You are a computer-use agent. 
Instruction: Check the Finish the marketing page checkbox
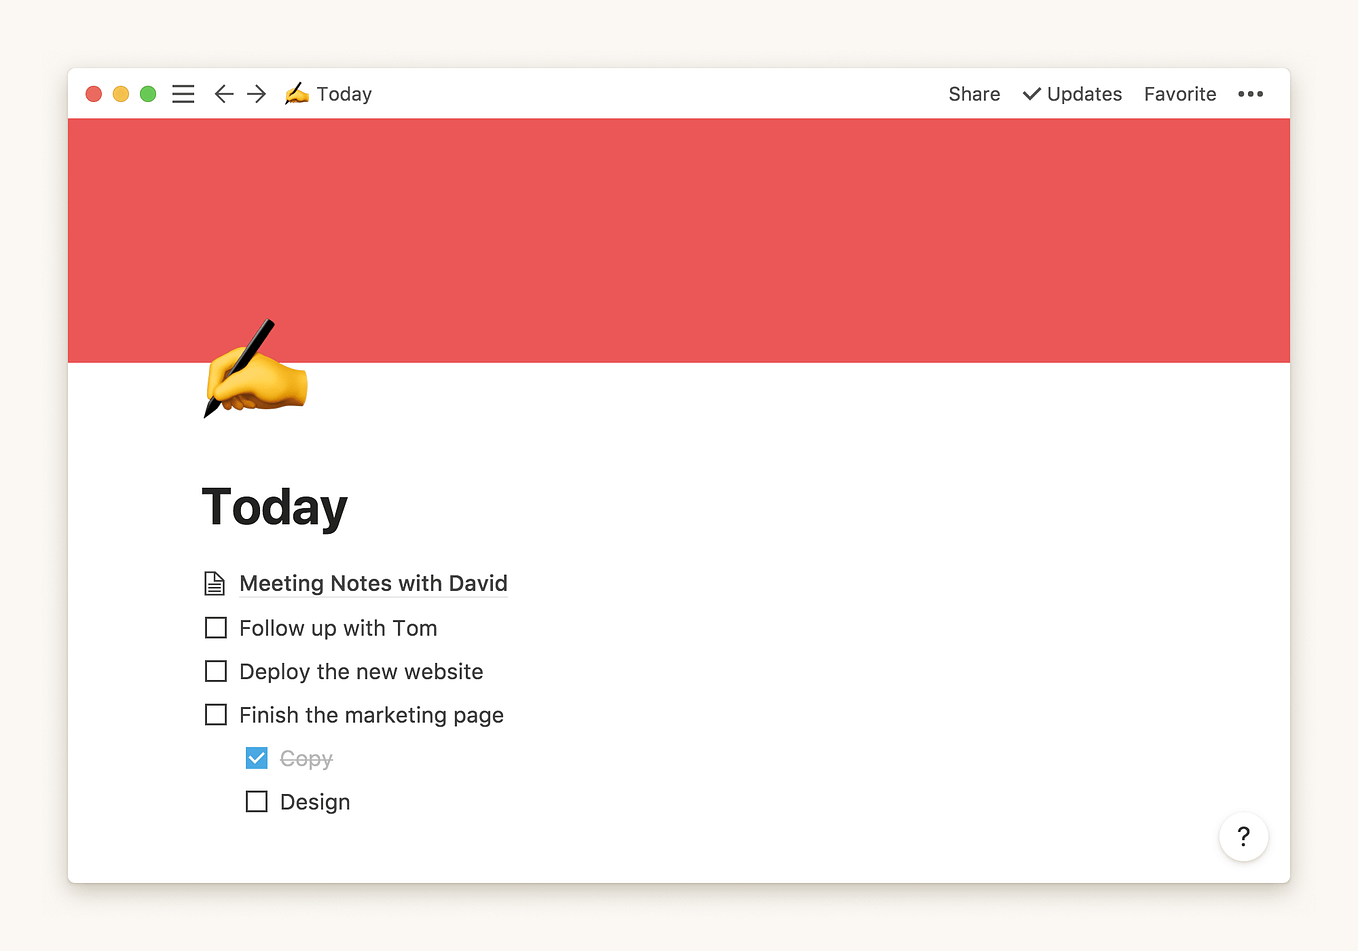click(216, 715)
